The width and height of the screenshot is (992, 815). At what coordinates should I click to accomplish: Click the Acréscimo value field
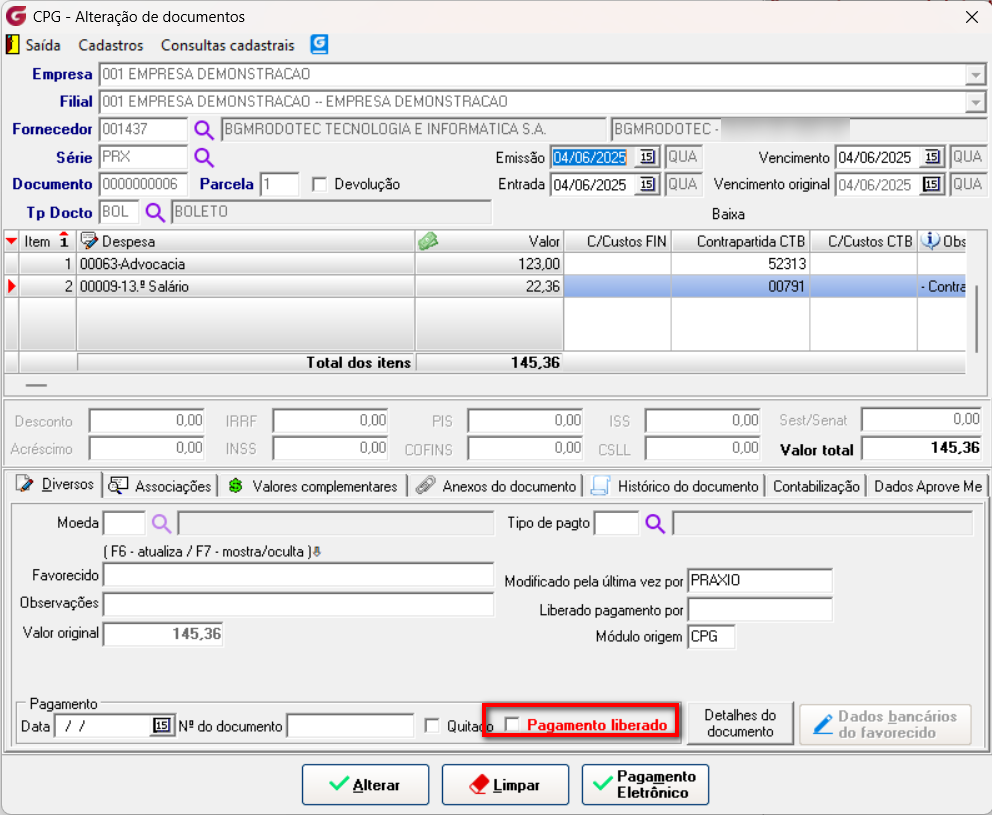pyautogui.click(x=147, y=449)
